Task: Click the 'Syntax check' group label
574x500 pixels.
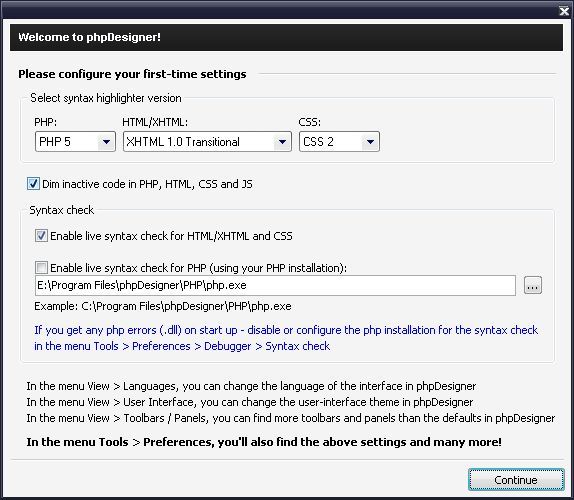Action: tap(62, 210)
